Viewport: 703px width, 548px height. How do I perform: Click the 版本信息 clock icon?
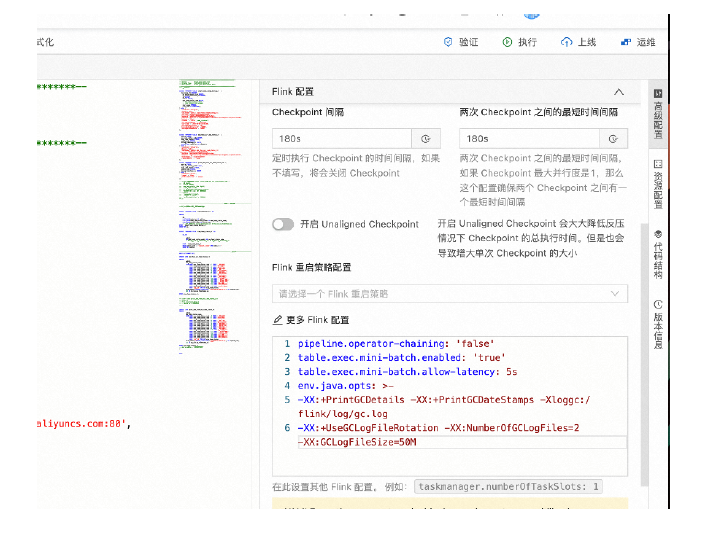pyautogui.click(x=658, y=304)
